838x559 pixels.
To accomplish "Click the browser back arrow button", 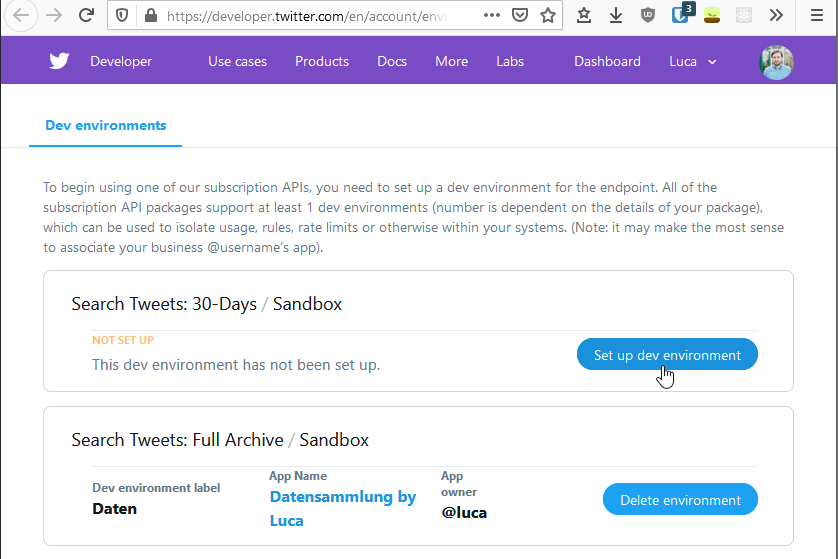I will [x=21, y=15].
